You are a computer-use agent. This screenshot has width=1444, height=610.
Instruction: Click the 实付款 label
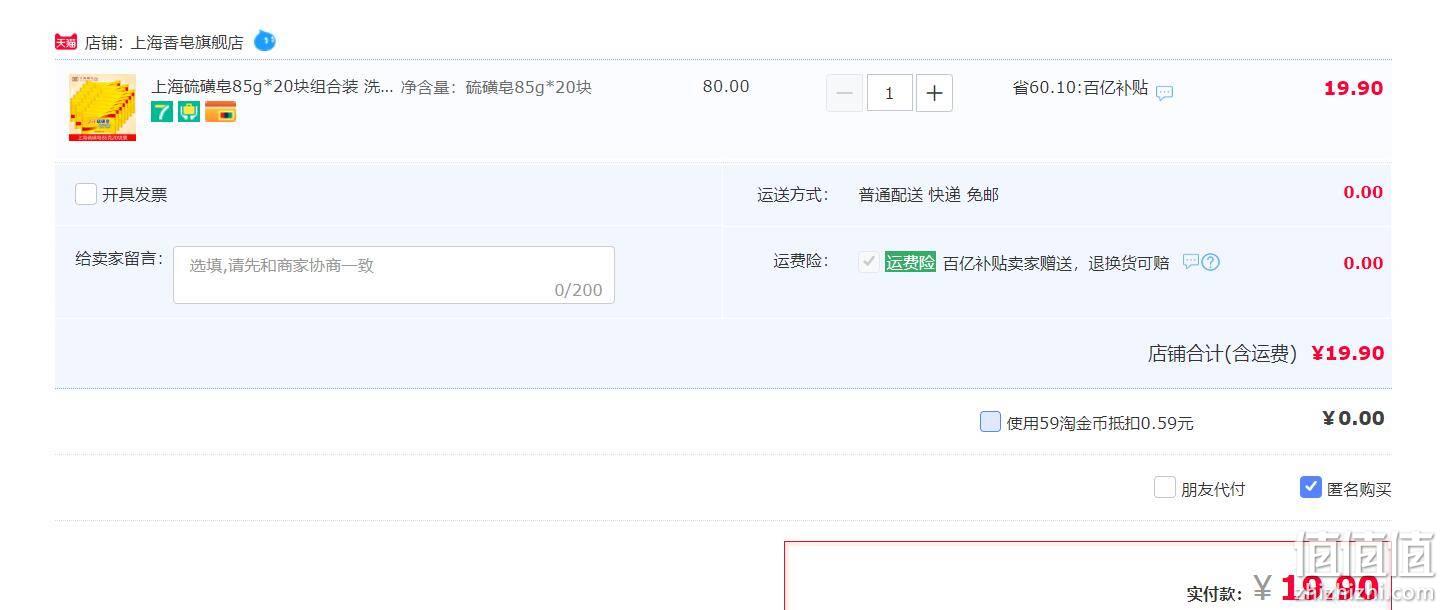[x=1215, y=594]
